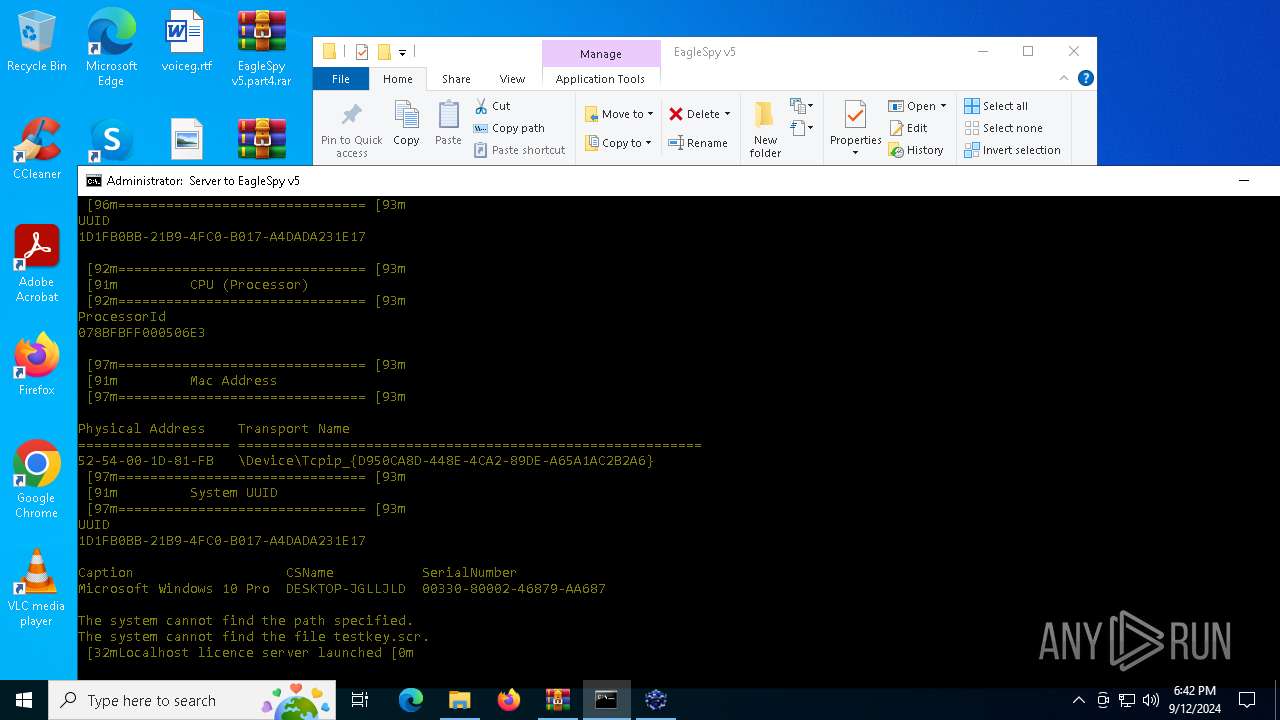Open Customize Quick Access Toolbar dropdown
Image resolution: width=1280 pixels, height=720 pixels.
pyautogui.click(x=403, y=52)
